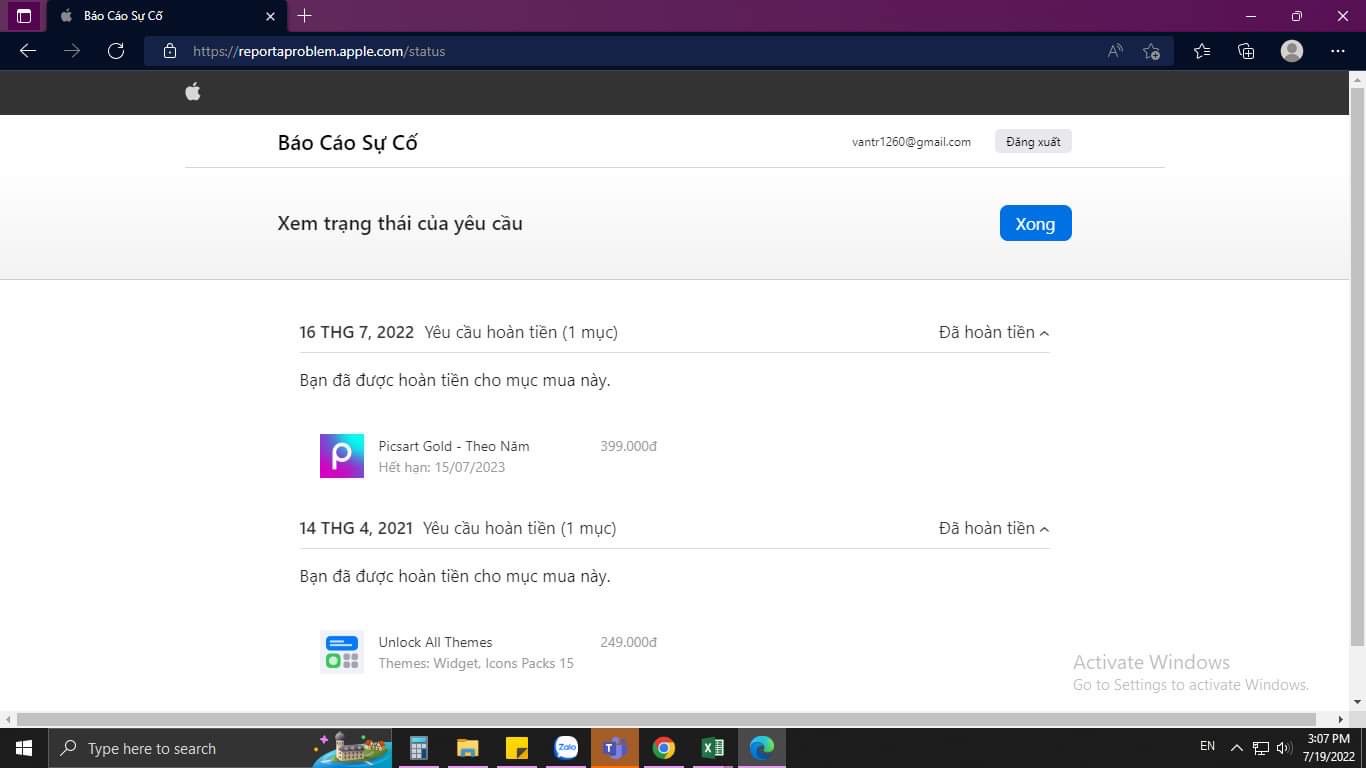Image resolution: width=1366 pixels, height=768 pixels.
Task: Turn on Read Aloud in address bar
Action: 1115,51
